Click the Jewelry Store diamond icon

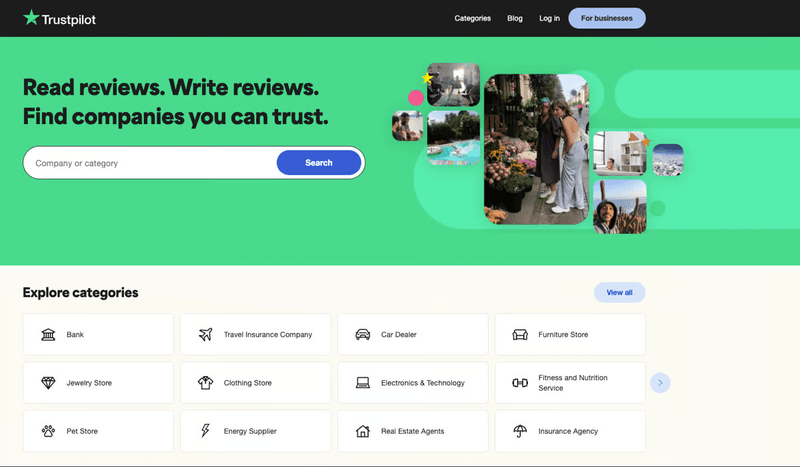pyautogui.click(x=48, y=383)
